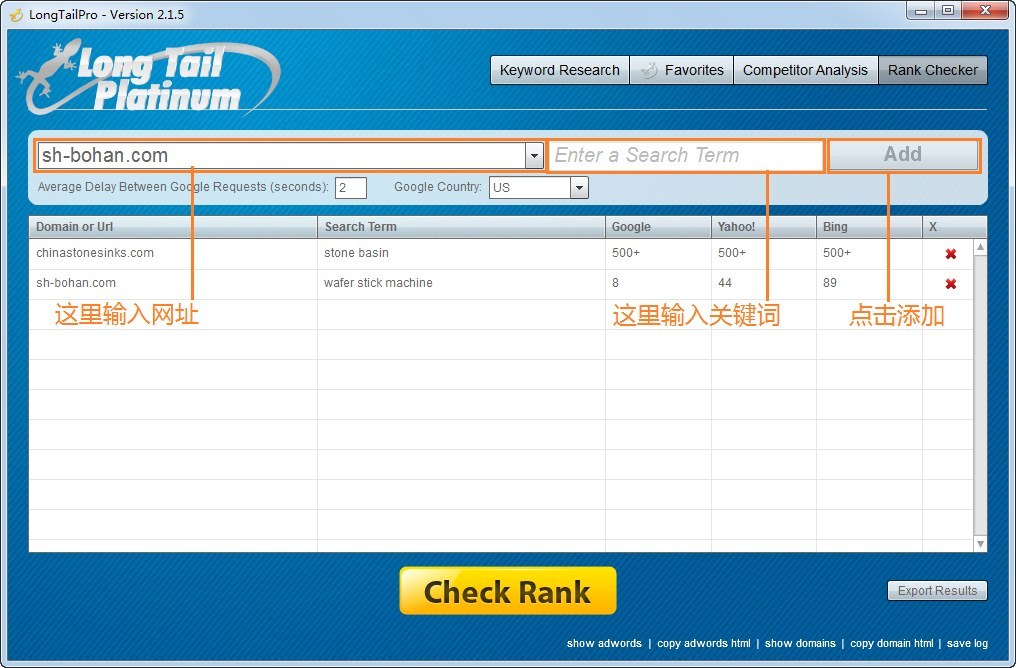Click copy adwords html link
The width and height of the screenshot is (1016, 668).
(704, 643)
